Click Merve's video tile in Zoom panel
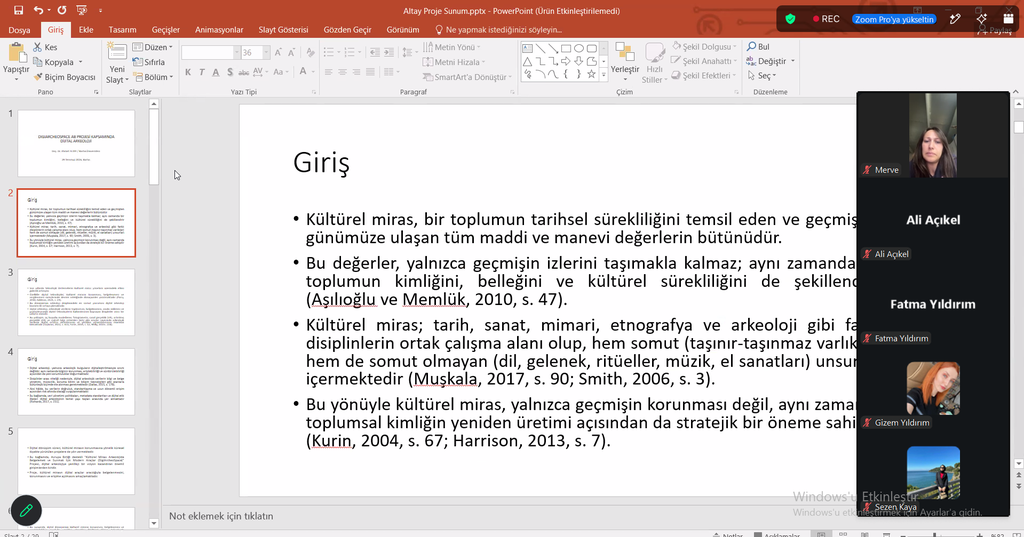 (x=933, y=135)
